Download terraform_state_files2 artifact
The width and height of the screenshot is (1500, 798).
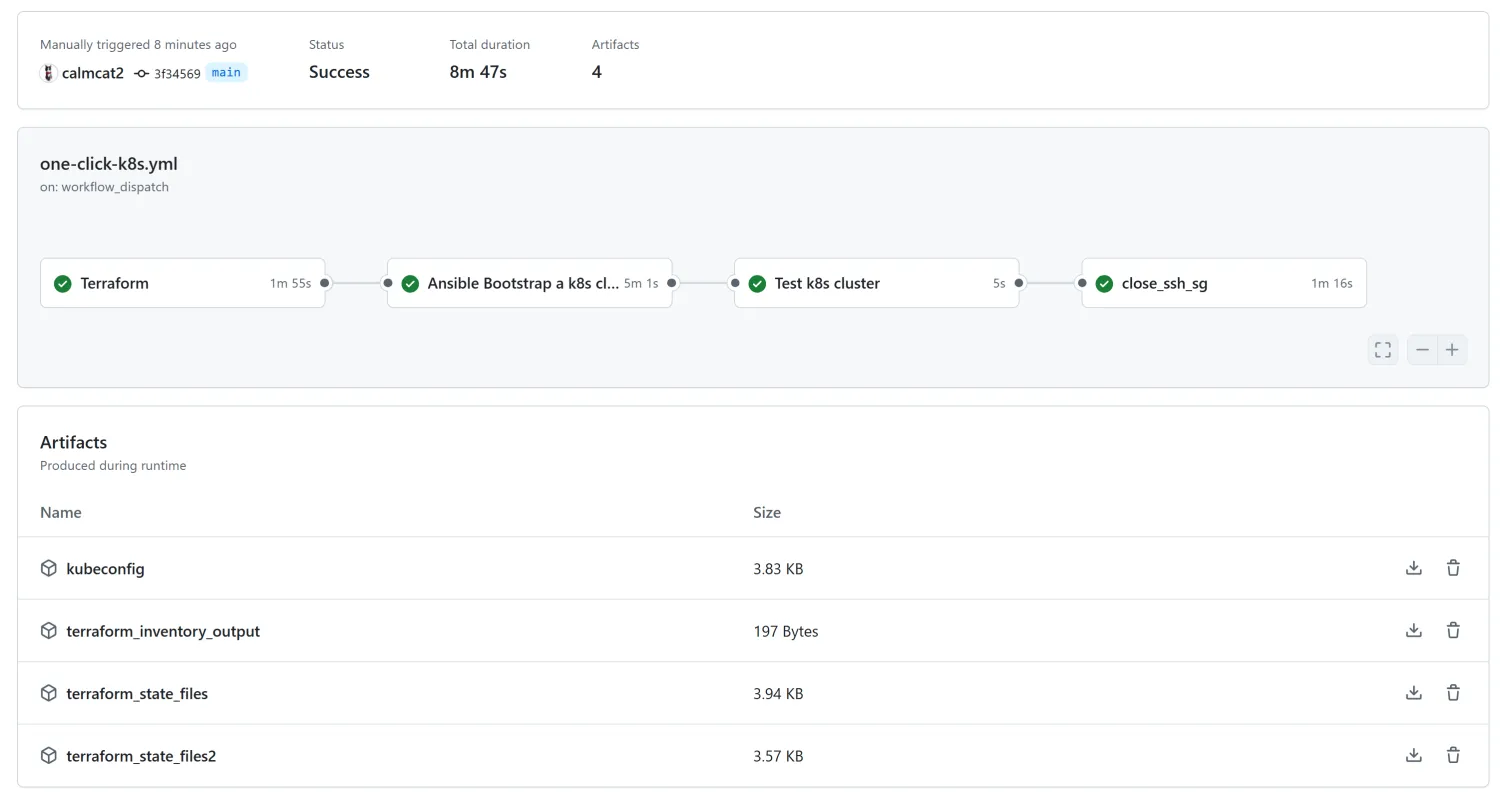[1413, 756]
